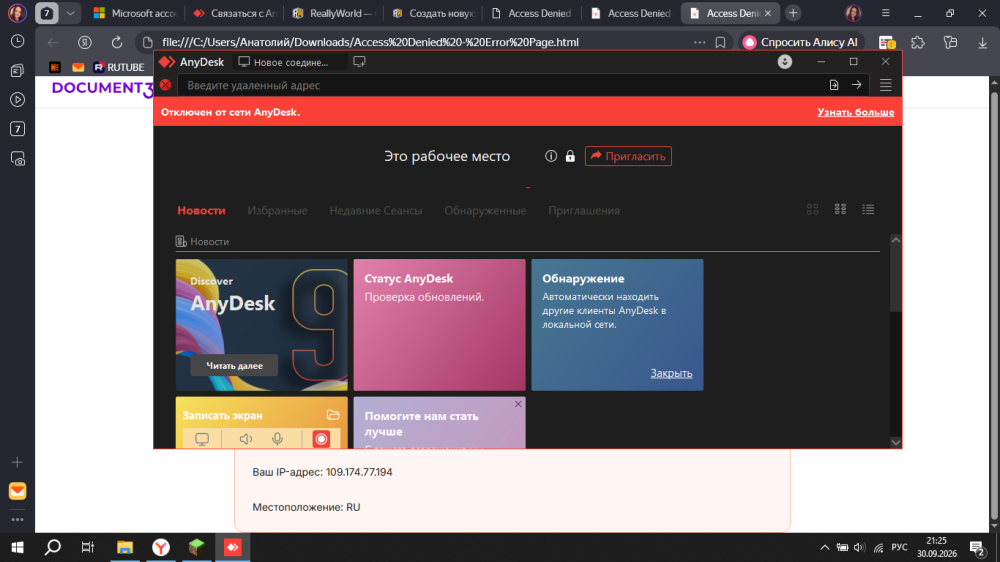Select the Избранные tab

(277, 211)
